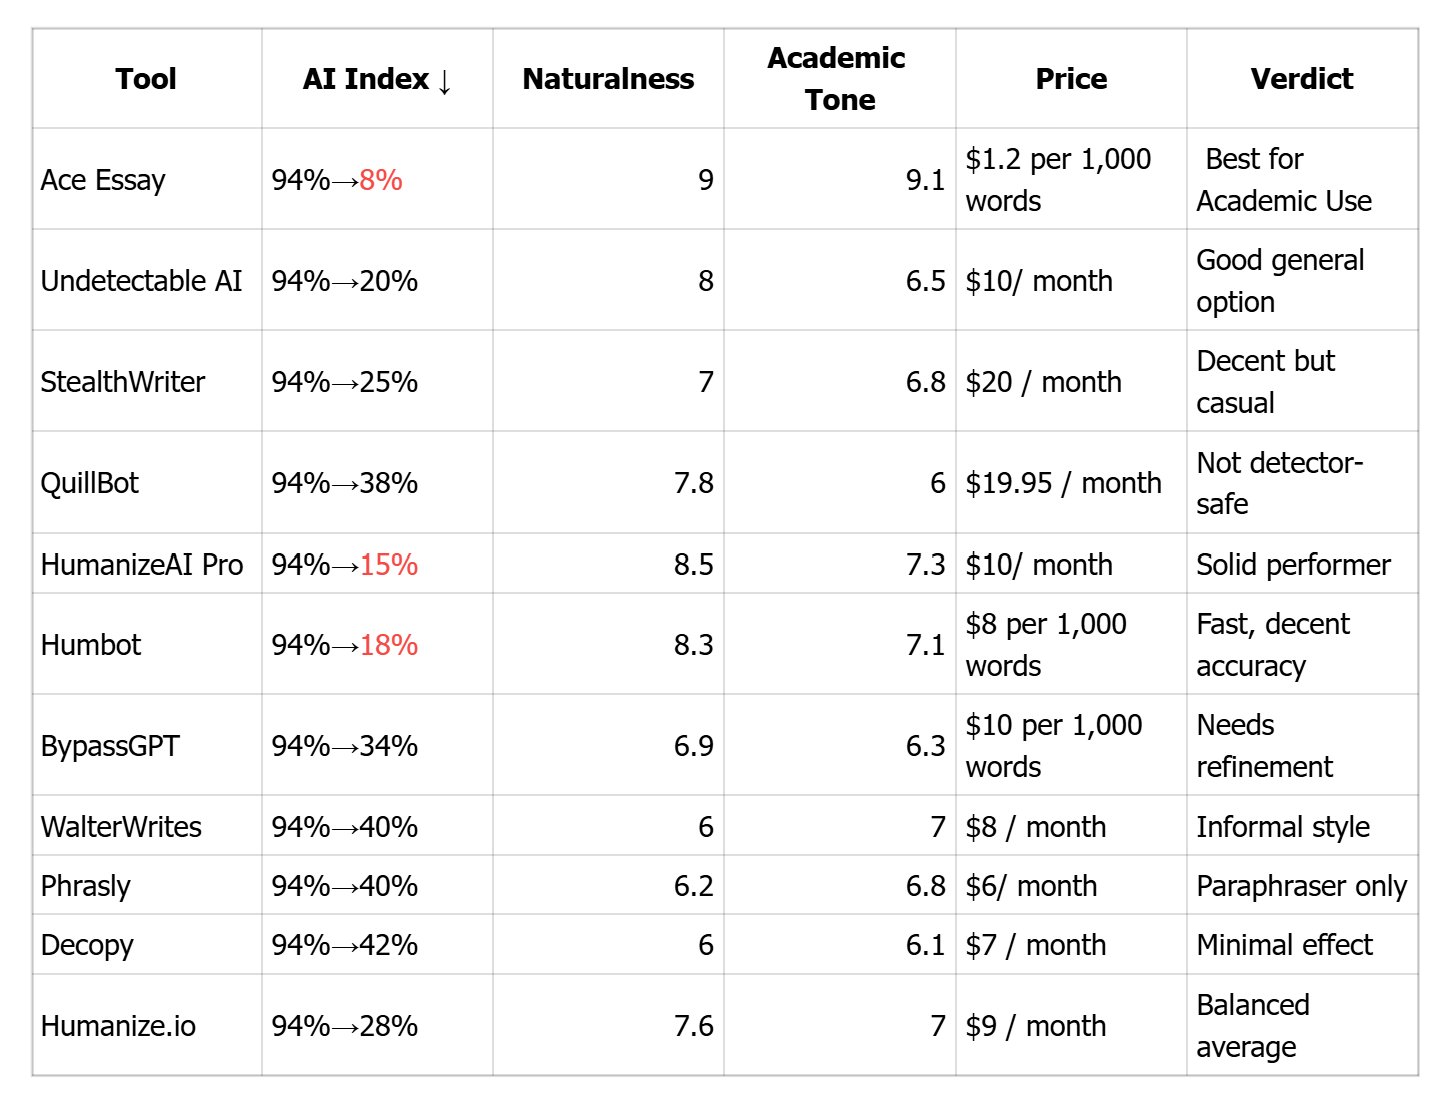Select the Tool column header
This screenshot has width=1452, height=1110.
(146, 79)
